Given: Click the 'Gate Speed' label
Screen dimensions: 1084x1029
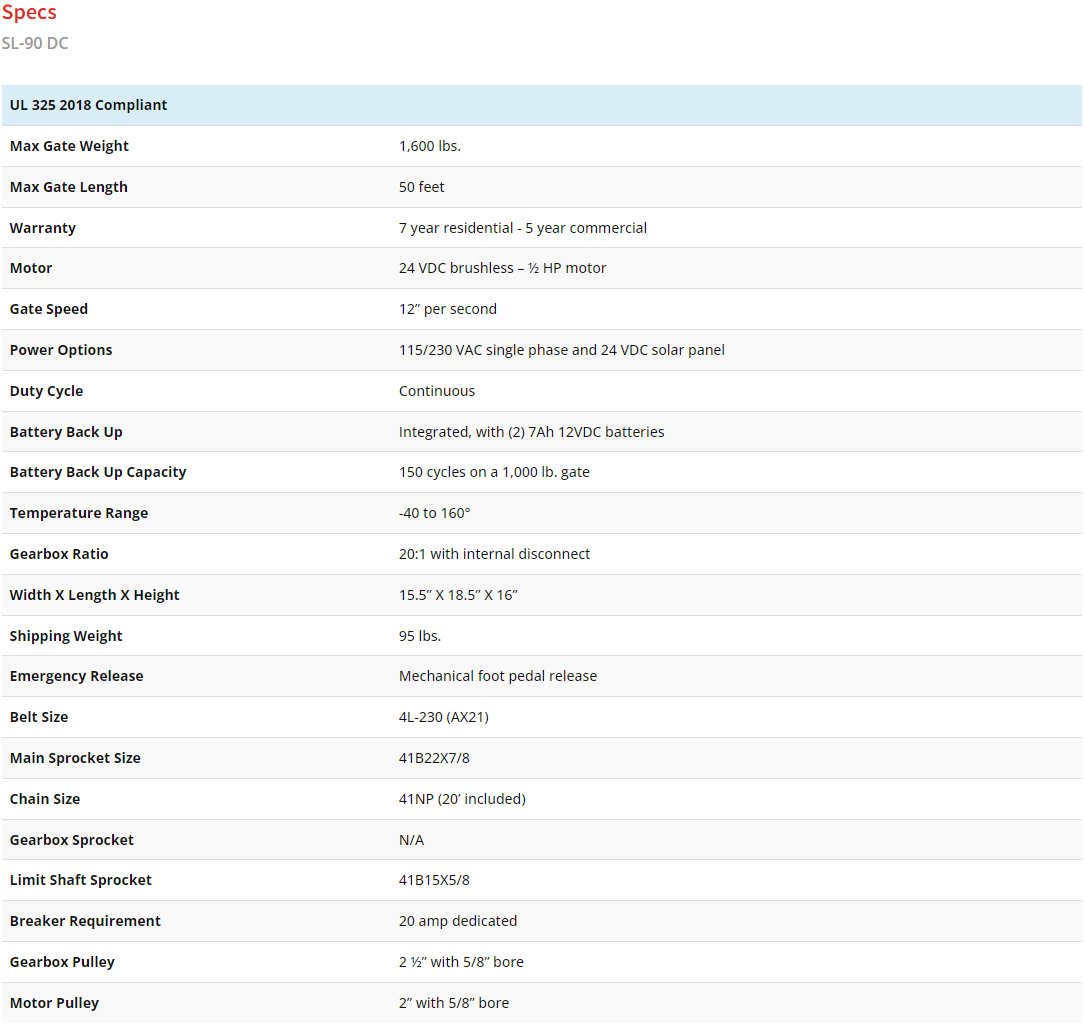Looking at the screenshot, I should (x=48, y=309).
